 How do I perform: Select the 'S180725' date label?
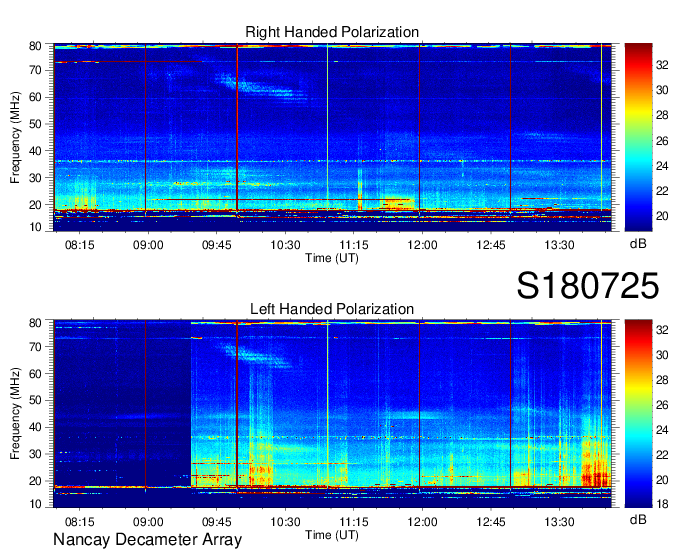pyautogui.click(x=588, y=286)
